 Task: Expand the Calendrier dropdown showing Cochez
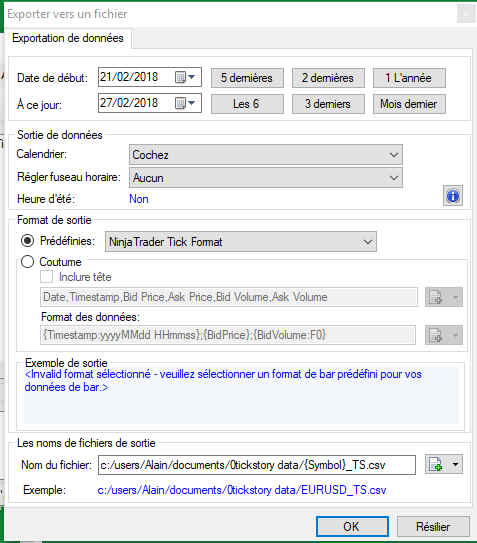click(x=266, y=154)
